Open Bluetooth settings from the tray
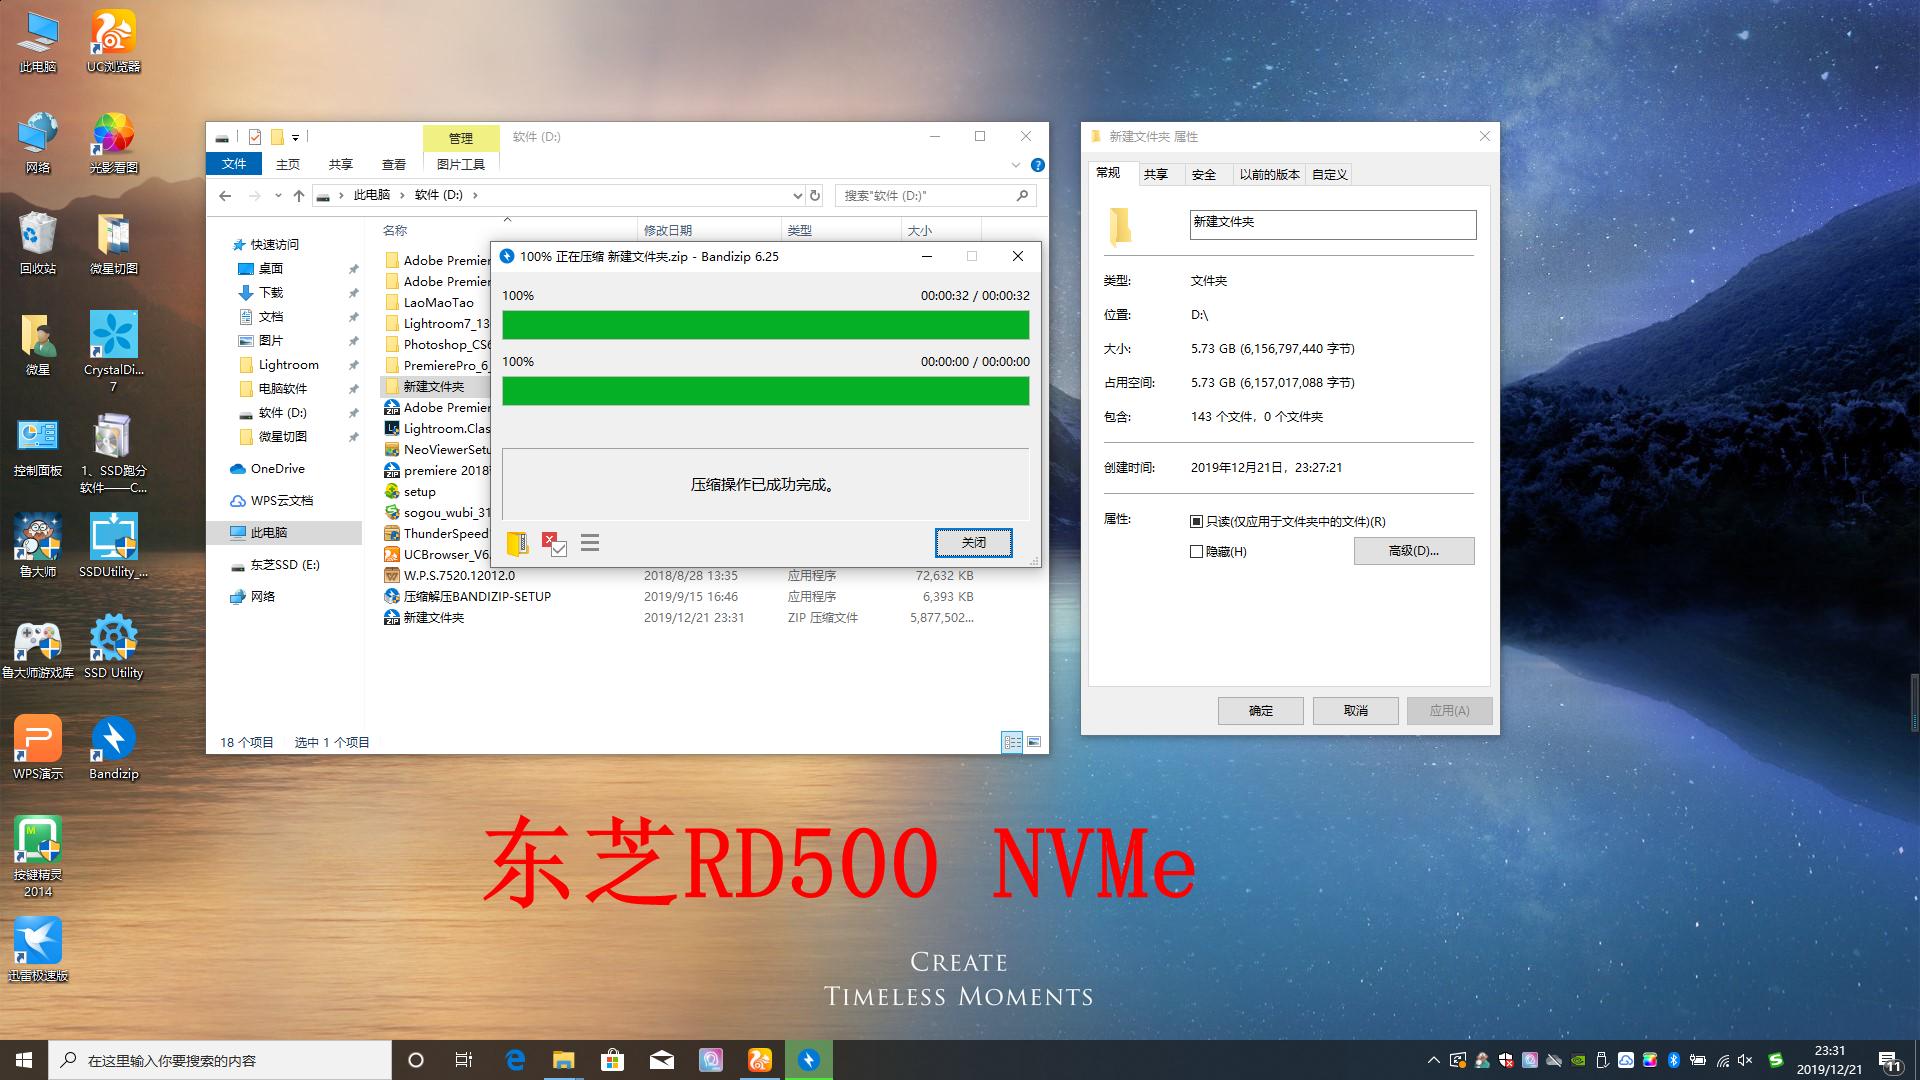Screen dimensions: 1920x1080 point(1673,1060)
